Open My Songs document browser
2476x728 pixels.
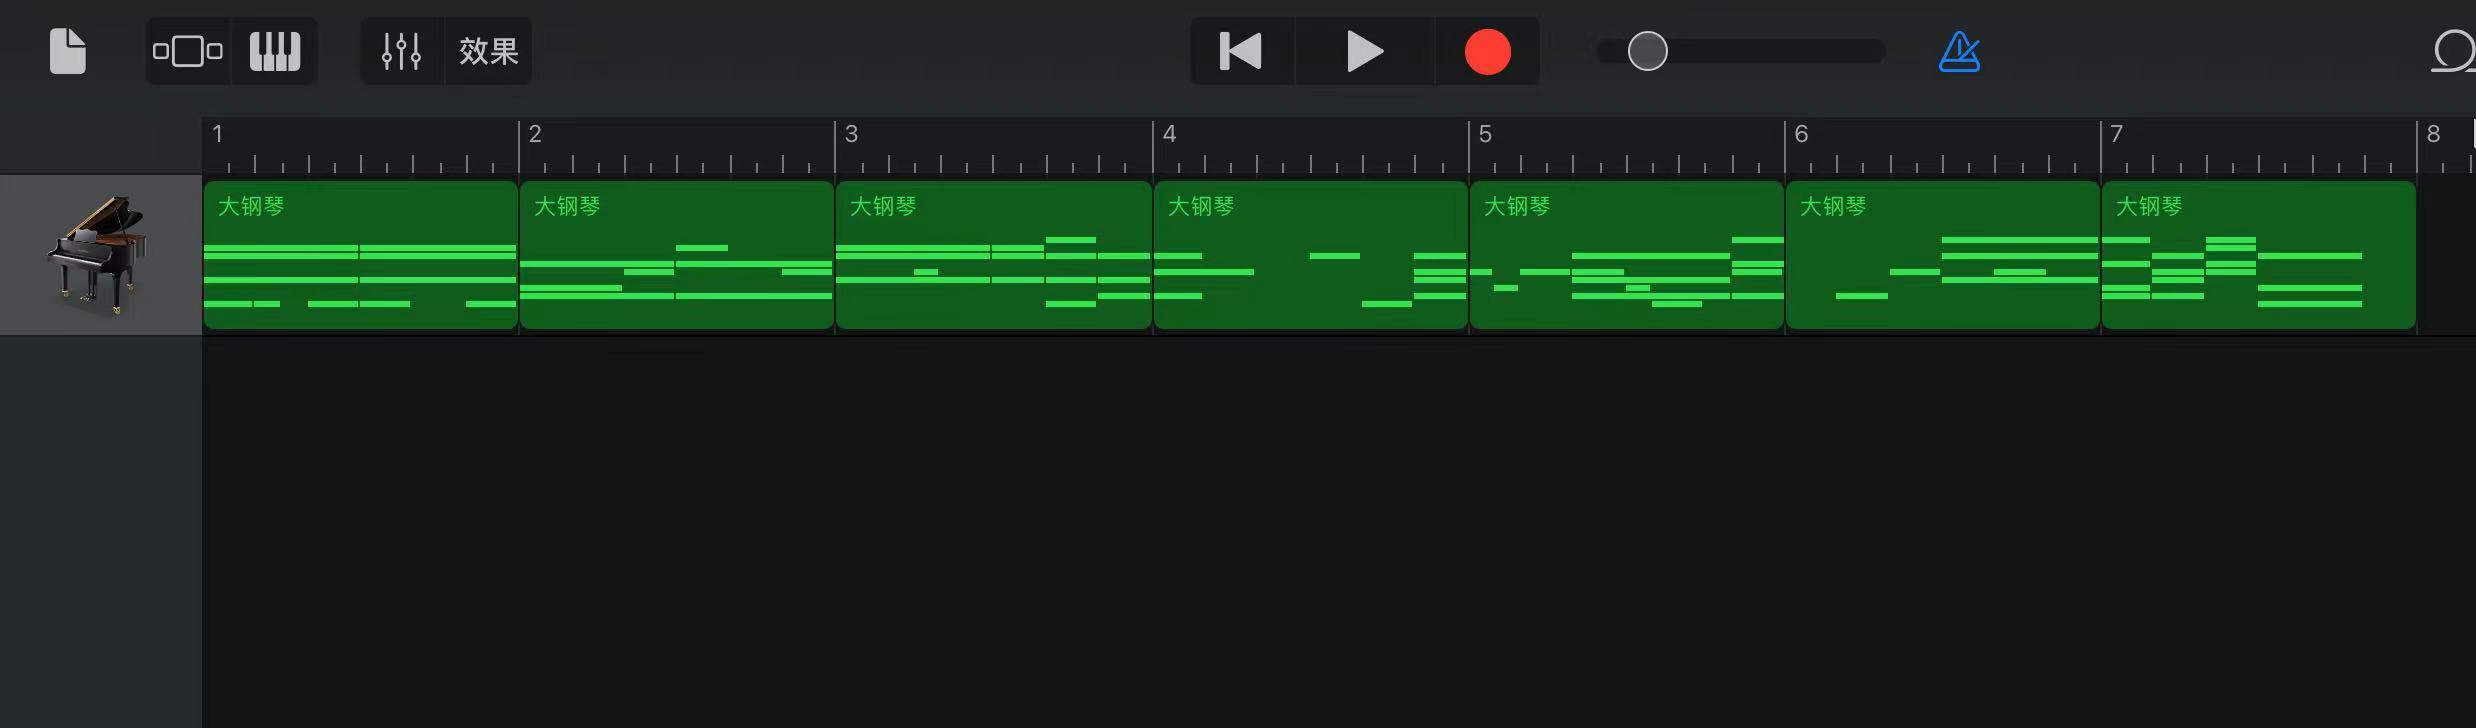tap(68, 51)
